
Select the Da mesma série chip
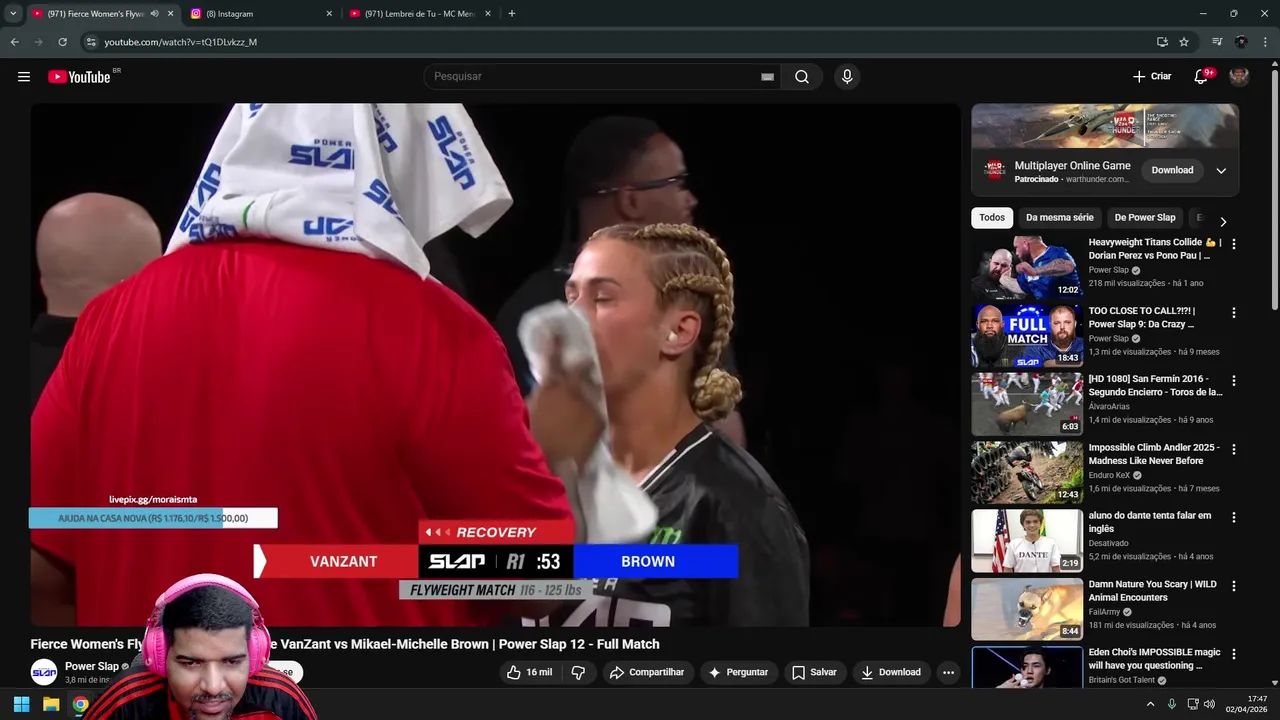[x=1059, y=218]
